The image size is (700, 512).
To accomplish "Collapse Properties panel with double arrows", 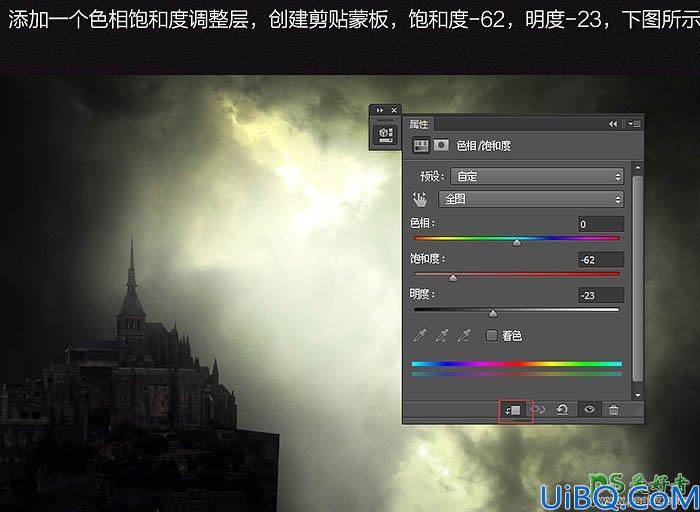I will point(613,124).
